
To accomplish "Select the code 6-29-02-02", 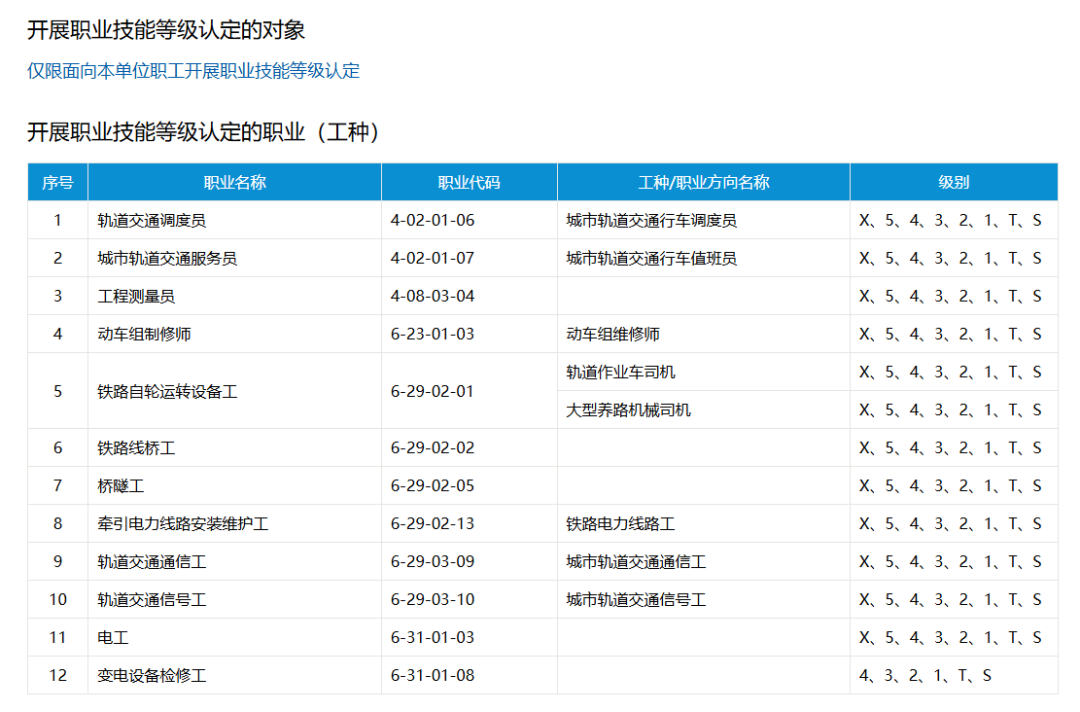I will coord(433,448).
